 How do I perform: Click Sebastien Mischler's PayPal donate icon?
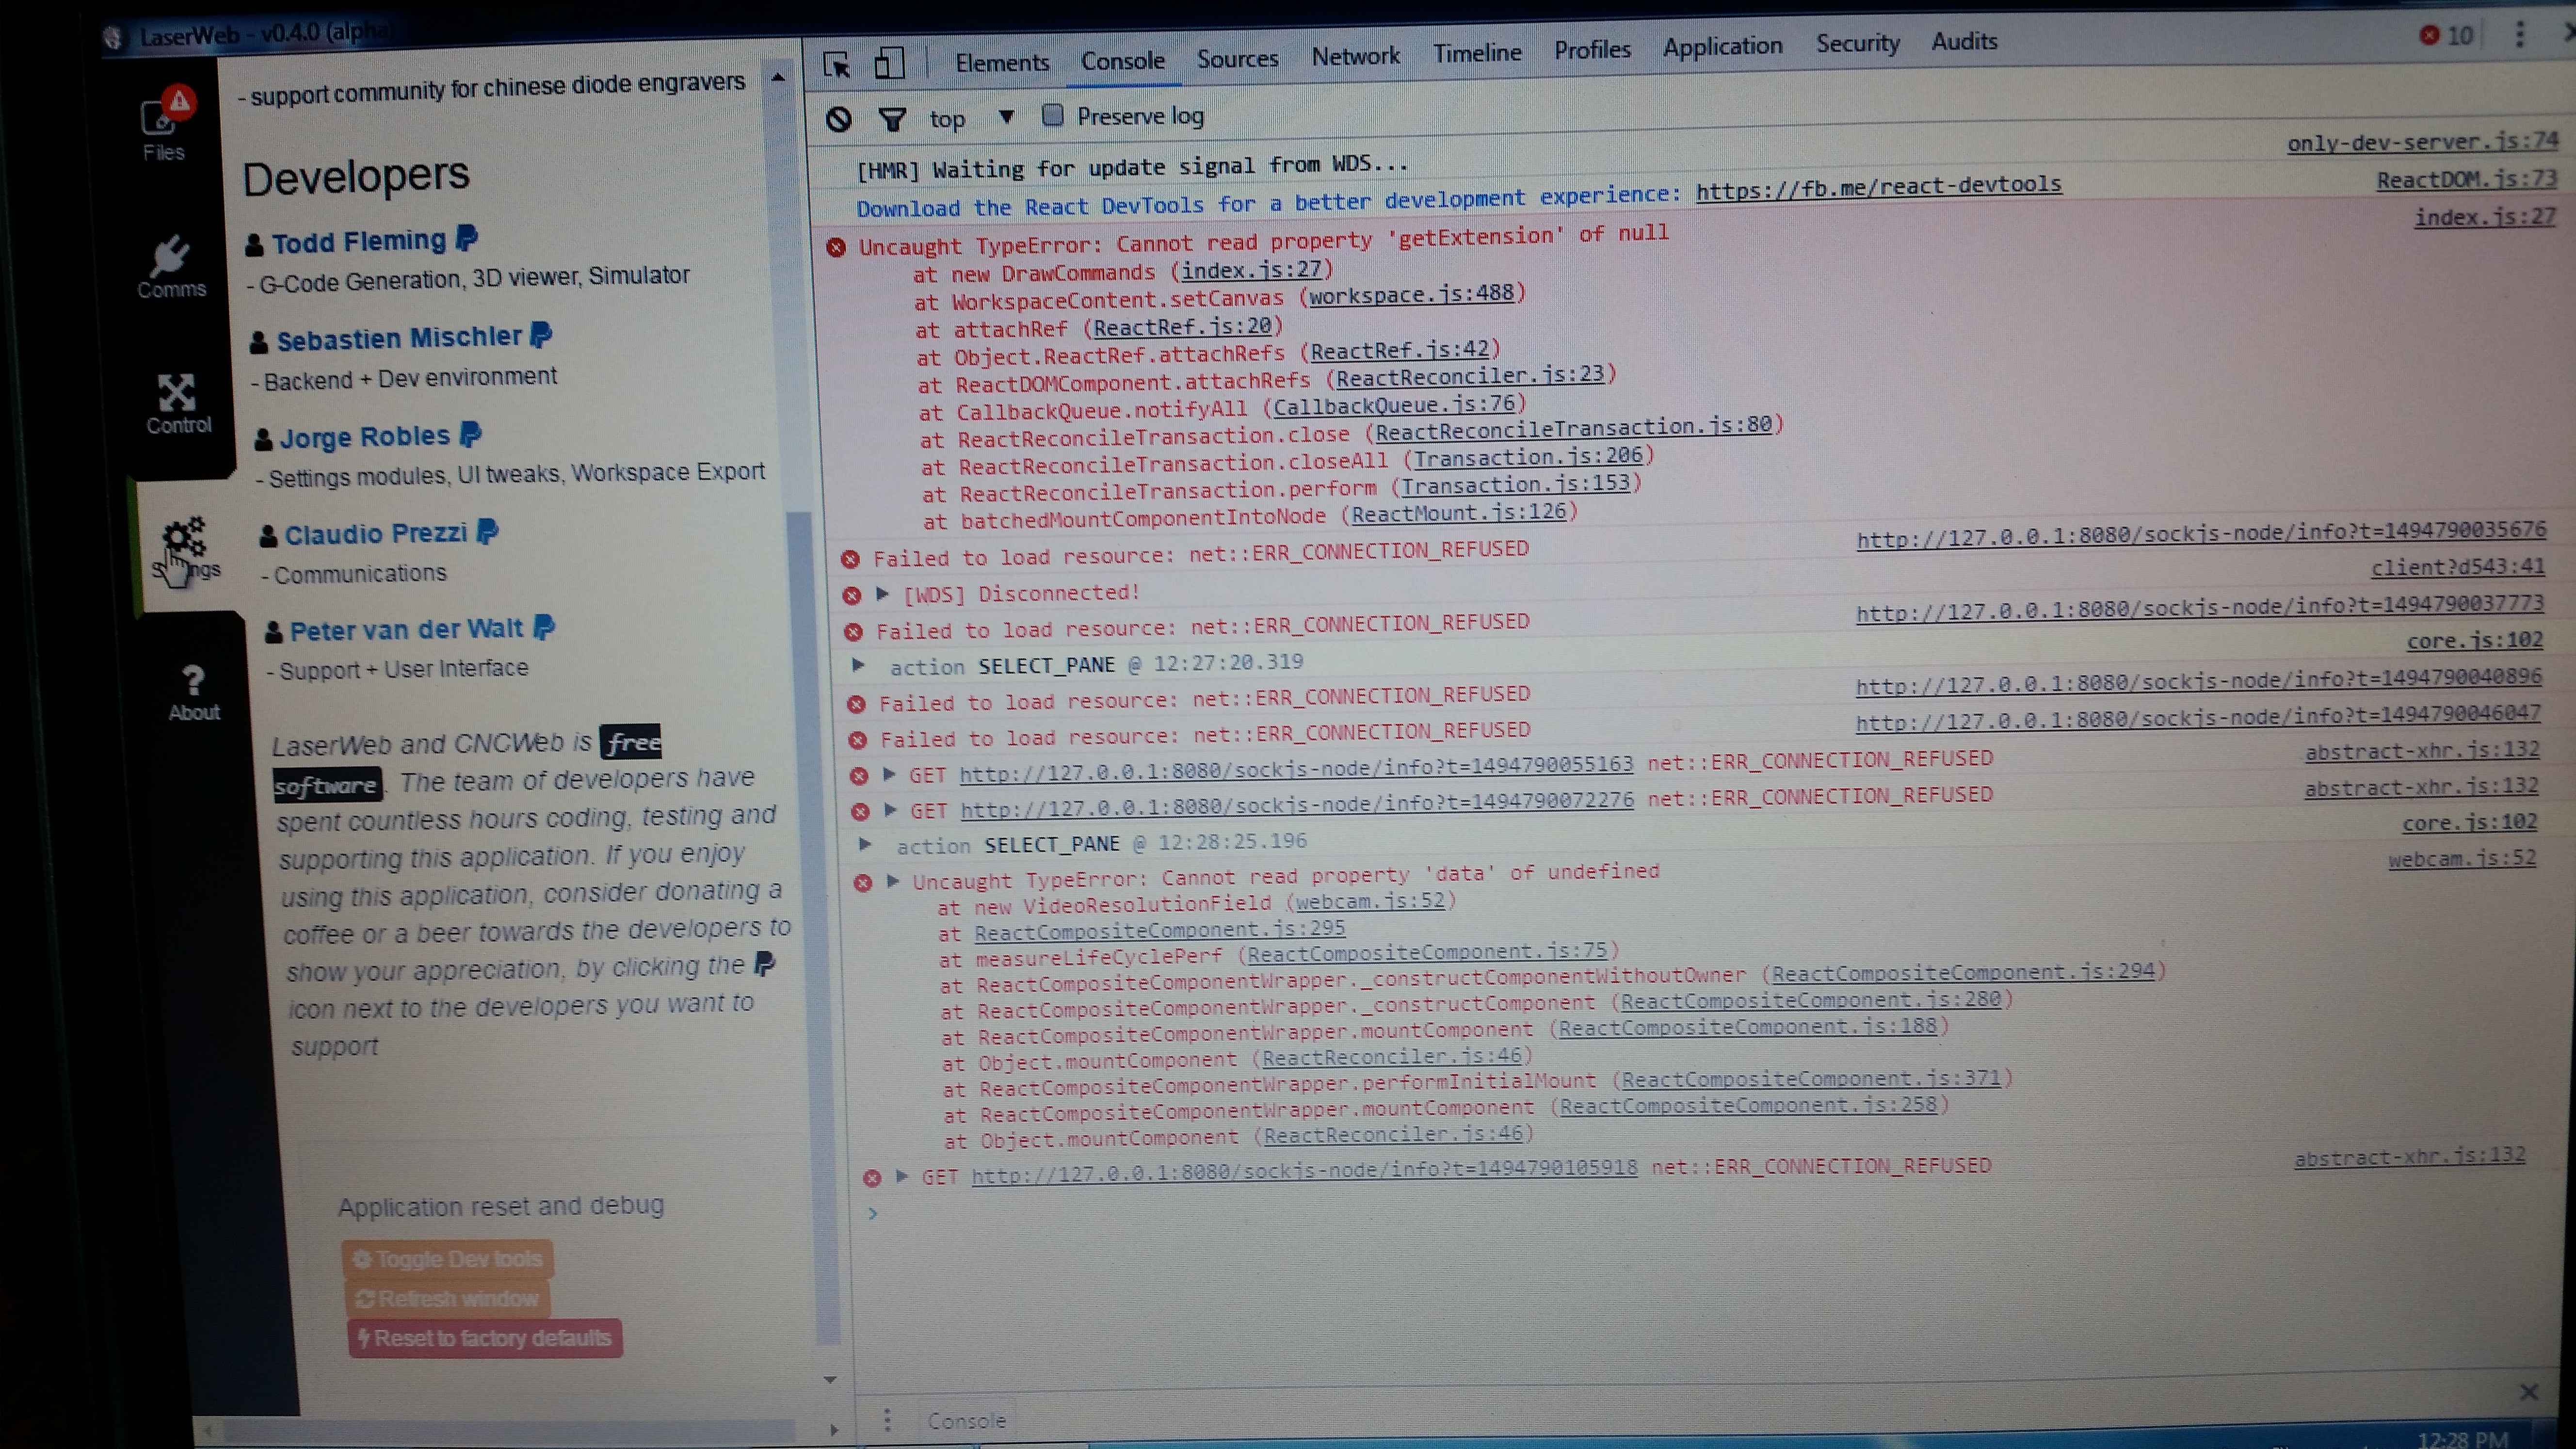pos(541,334)
